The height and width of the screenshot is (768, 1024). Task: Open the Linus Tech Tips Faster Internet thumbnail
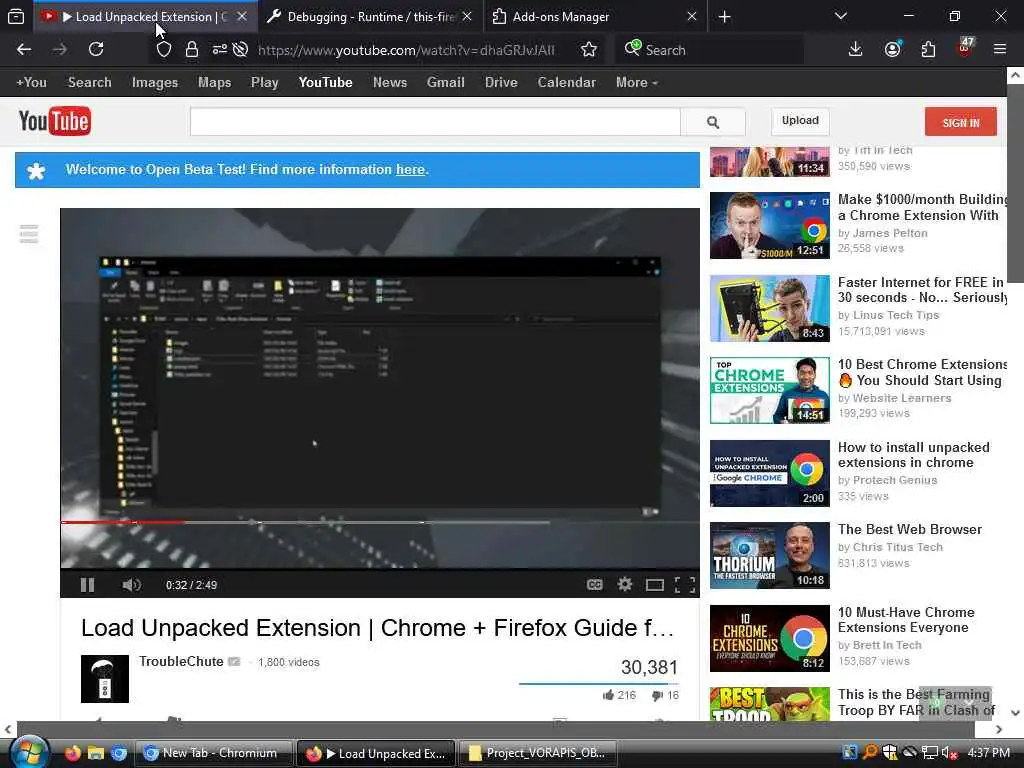(x=770, y=308)
